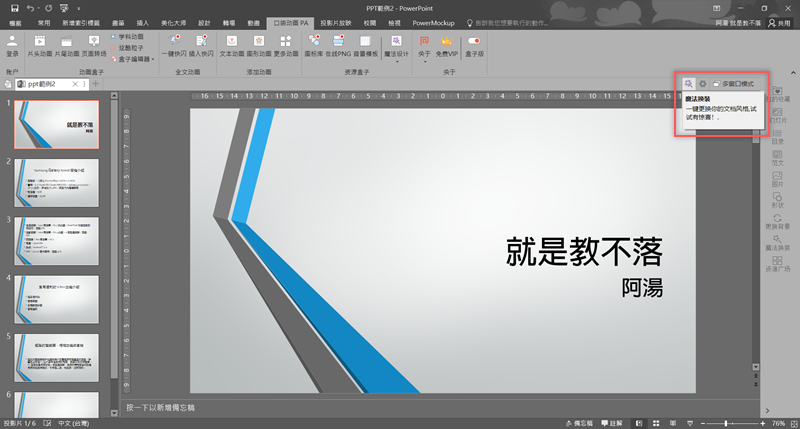Screen dimensions: 800x429
Task: Click the 魔法換裝 magic wand icon
Action: [689, 84]
